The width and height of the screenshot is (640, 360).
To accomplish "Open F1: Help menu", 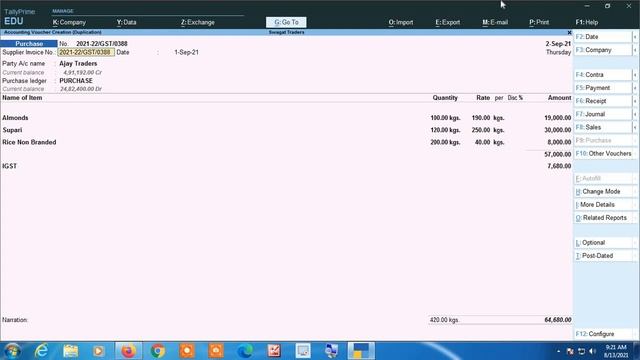I will coord(587,22).
